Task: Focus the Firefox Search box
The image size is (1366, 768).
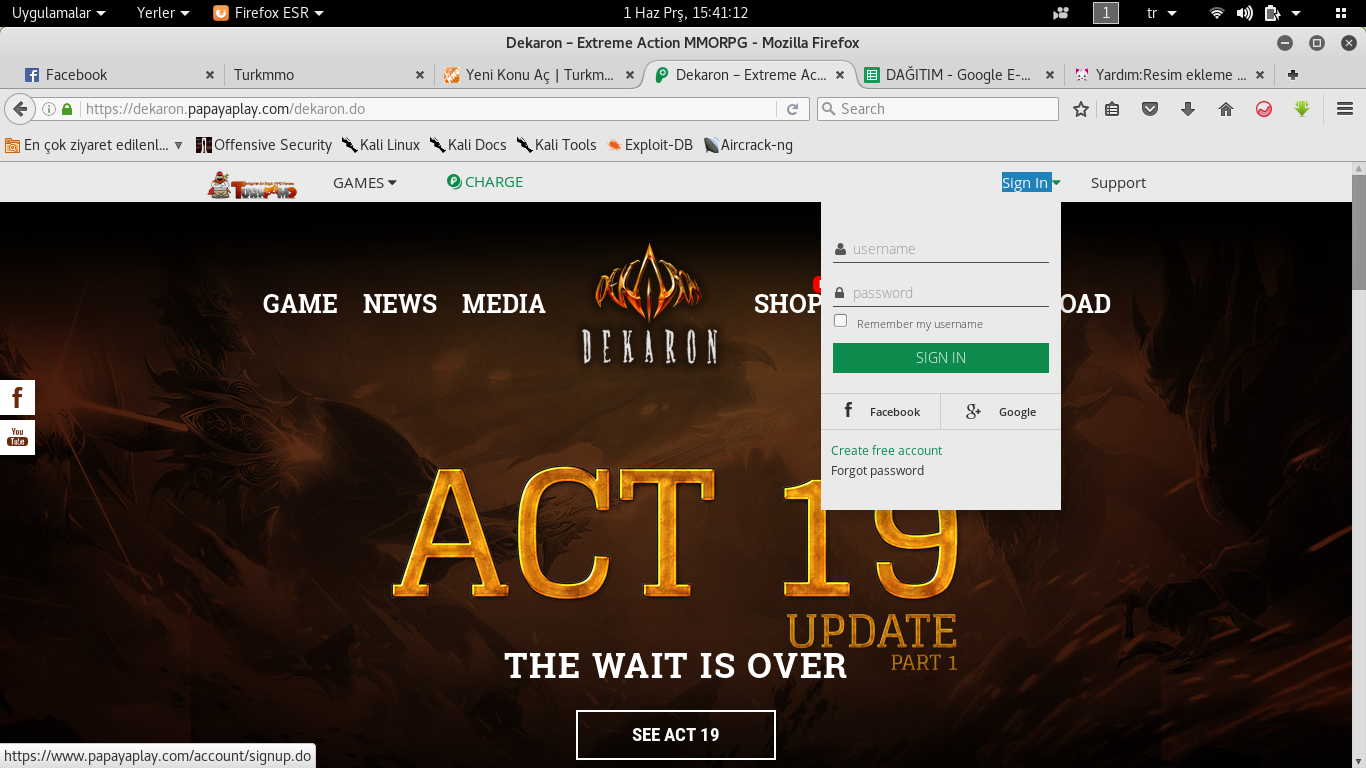Action: tap(938, 109)
